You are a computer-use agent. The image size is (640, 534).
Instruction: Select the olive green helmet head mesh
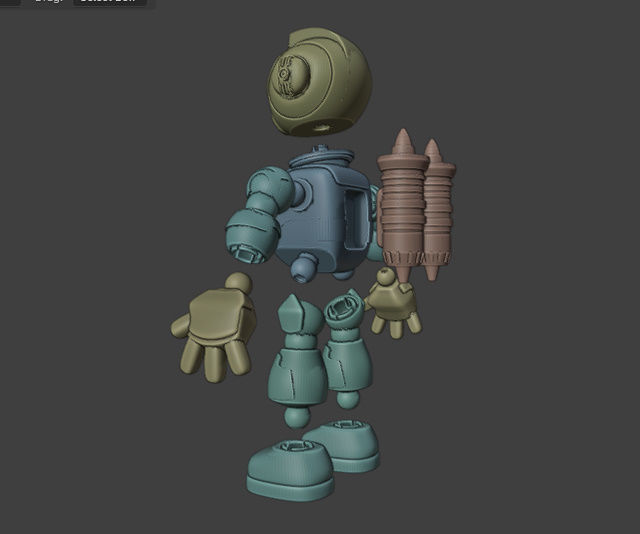(320, 82)
